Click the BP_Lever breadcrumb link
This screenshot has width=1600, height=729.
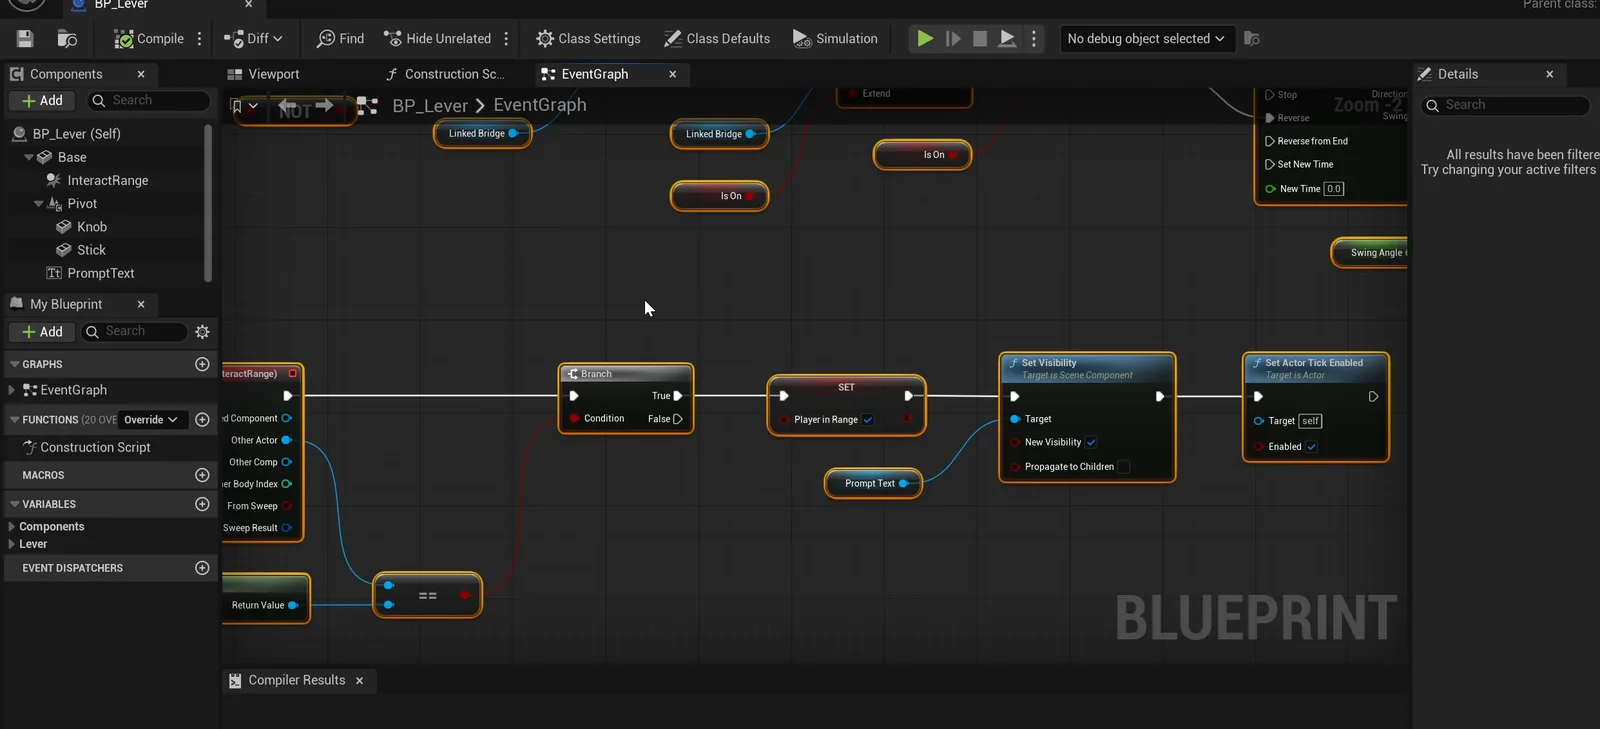430,105
